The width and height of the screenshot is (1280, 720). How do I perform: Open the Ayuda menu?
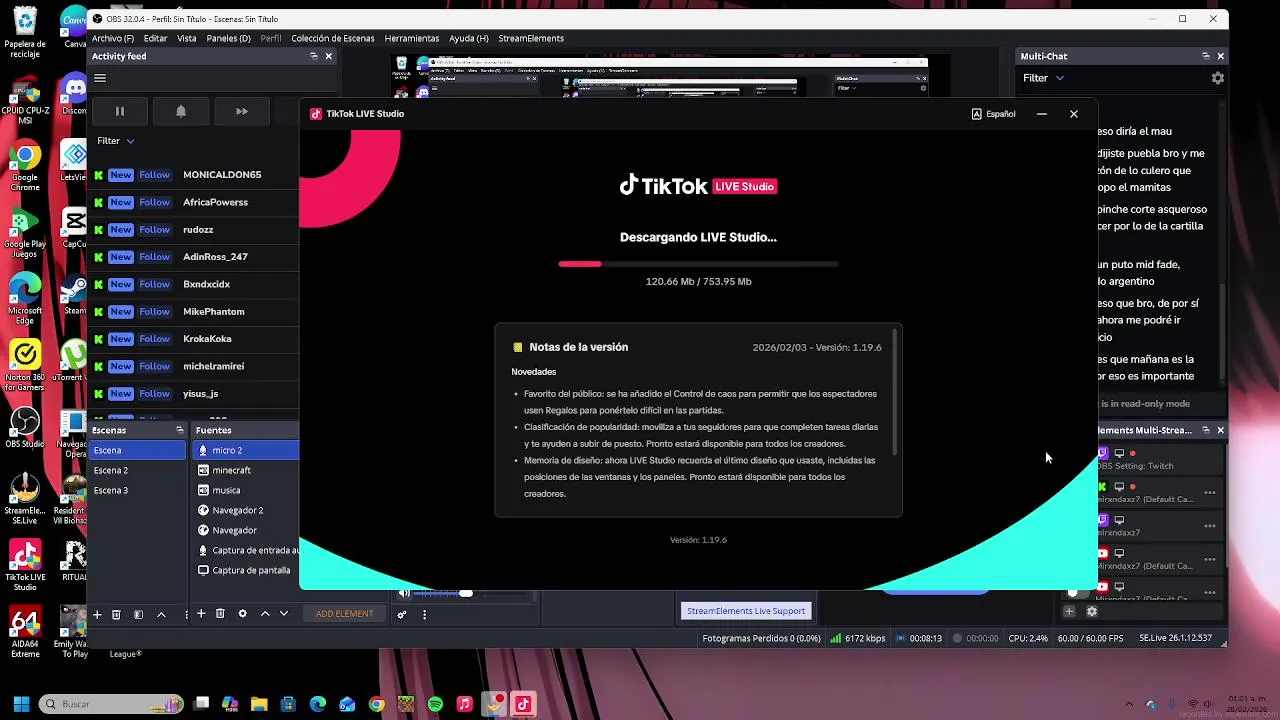coord(469,38)
